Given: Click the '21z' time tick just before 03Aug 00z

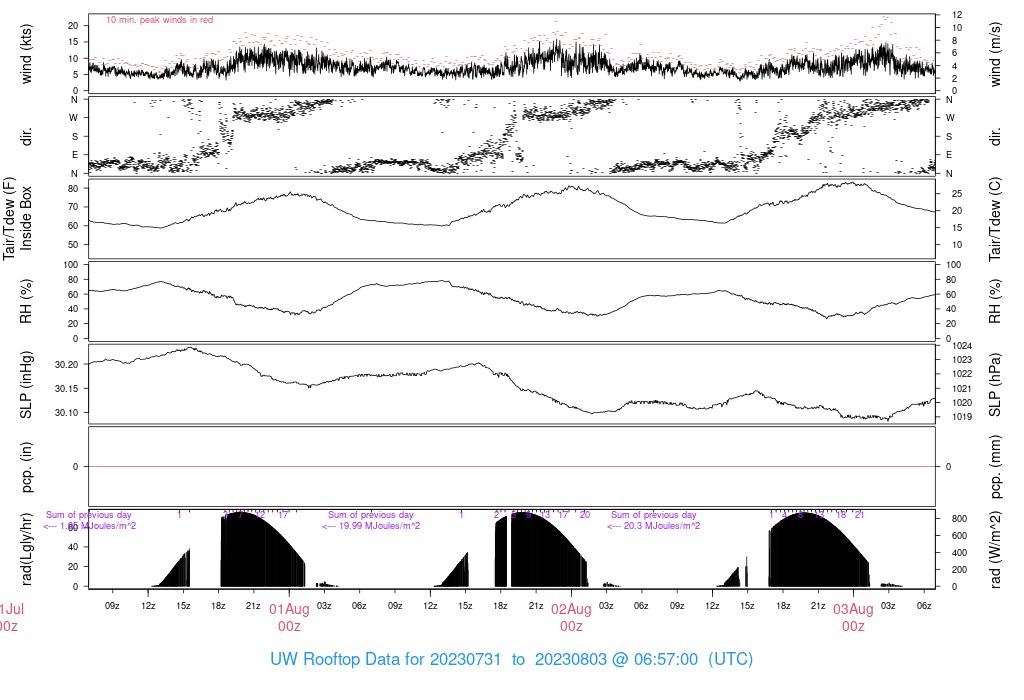Looking at the screenshot, I should pyautogui.click(x=818, y=606).
